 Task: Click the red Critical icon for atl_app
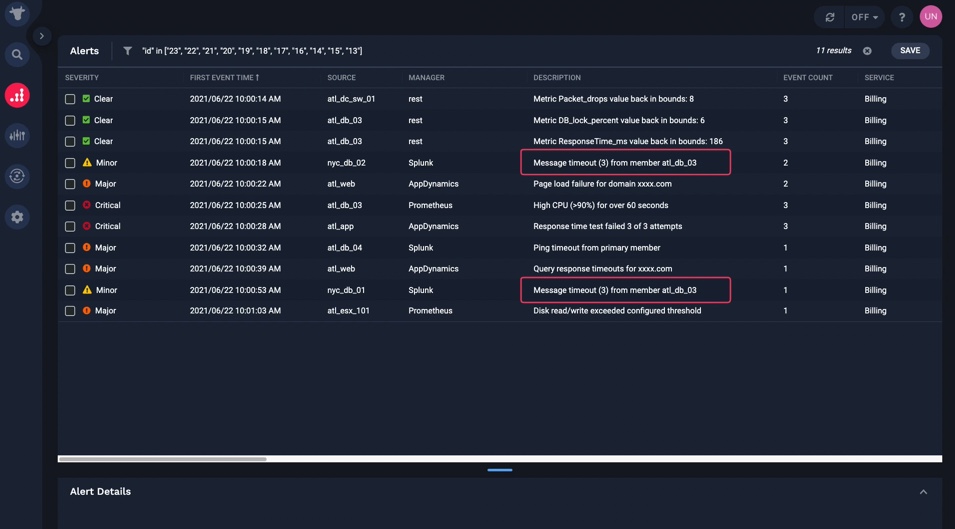(x=86, y=226)
